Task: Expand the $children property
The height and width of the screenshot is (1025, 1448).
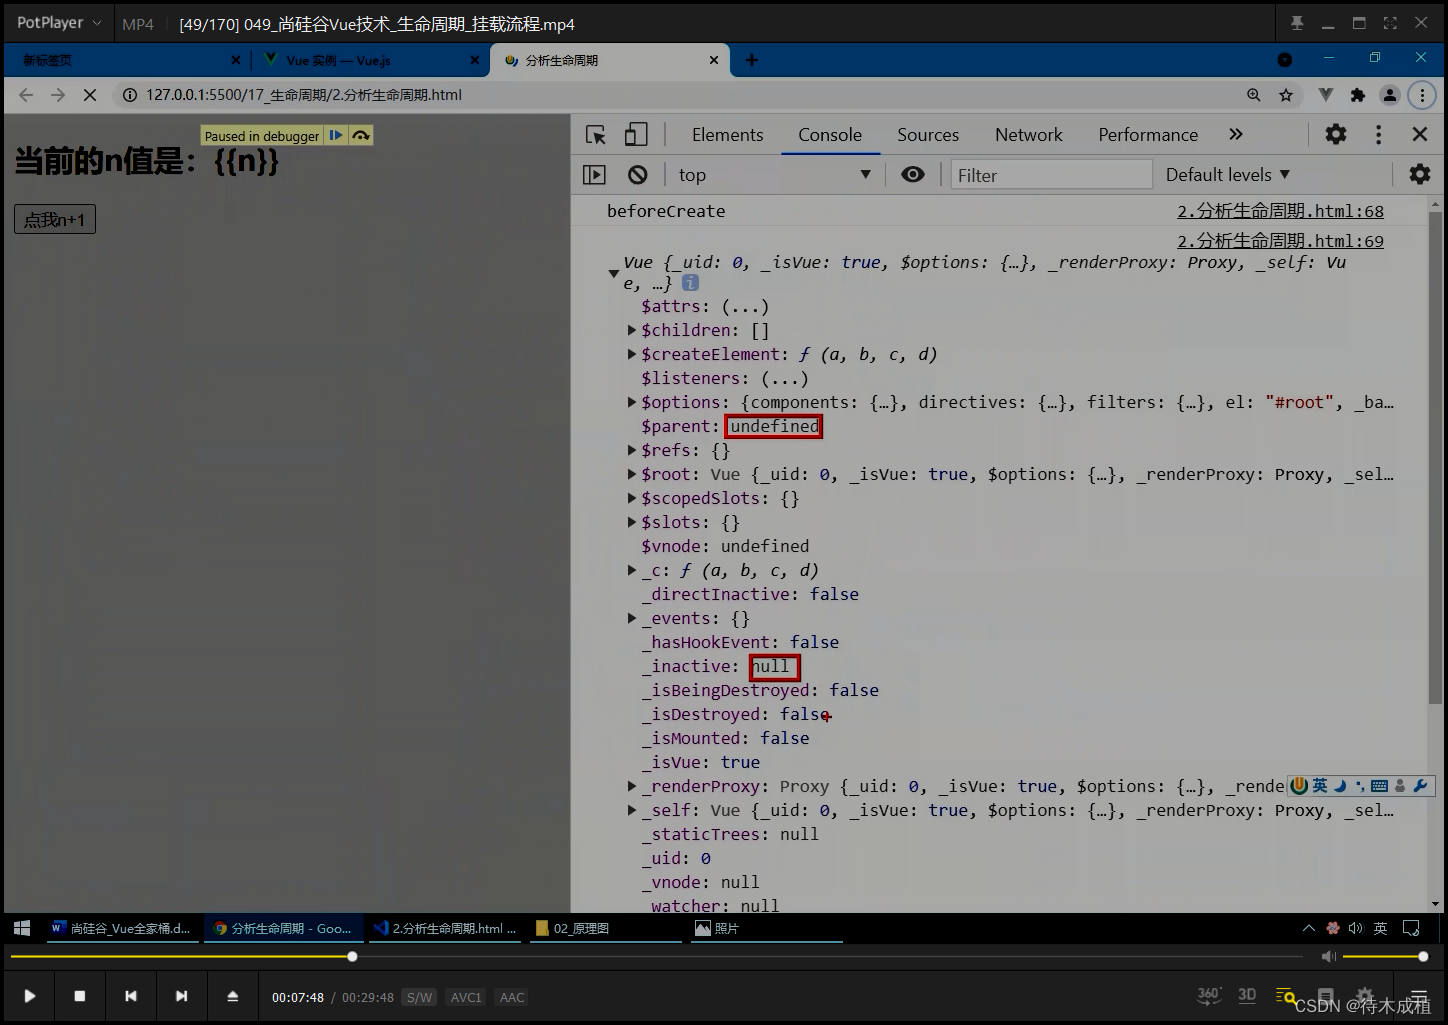Action: tap(632, 330)
